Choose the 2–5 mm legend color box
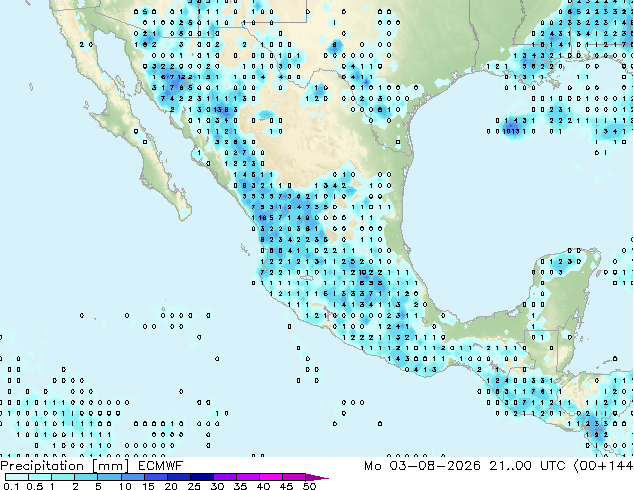The image size is (634, 490). click(x=86, y=477)
